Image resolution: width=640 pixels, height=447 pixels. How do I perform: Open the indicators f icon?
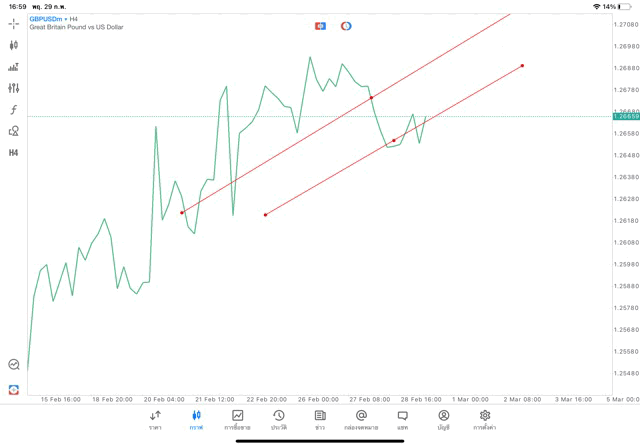click(13, 109)
